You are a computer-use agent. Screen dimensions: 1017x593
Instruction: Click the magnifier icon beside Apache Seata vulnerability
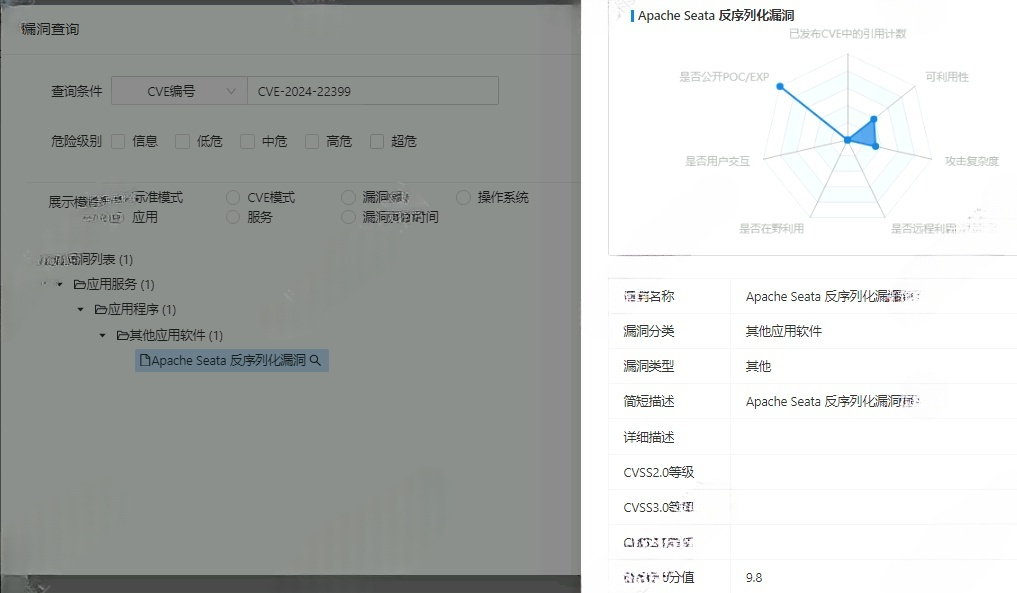[317, 360]
